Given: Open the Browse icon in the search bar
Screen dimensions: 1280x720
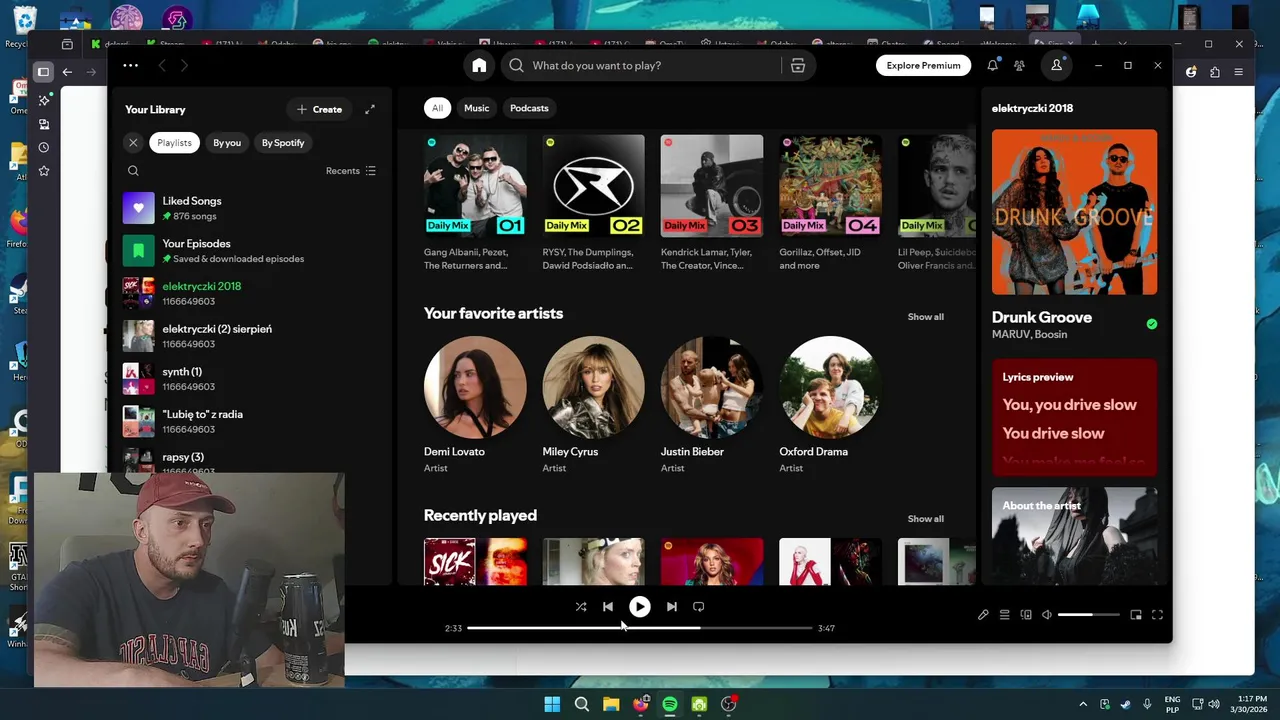Looking at the screenshot, I should point(797,65).
